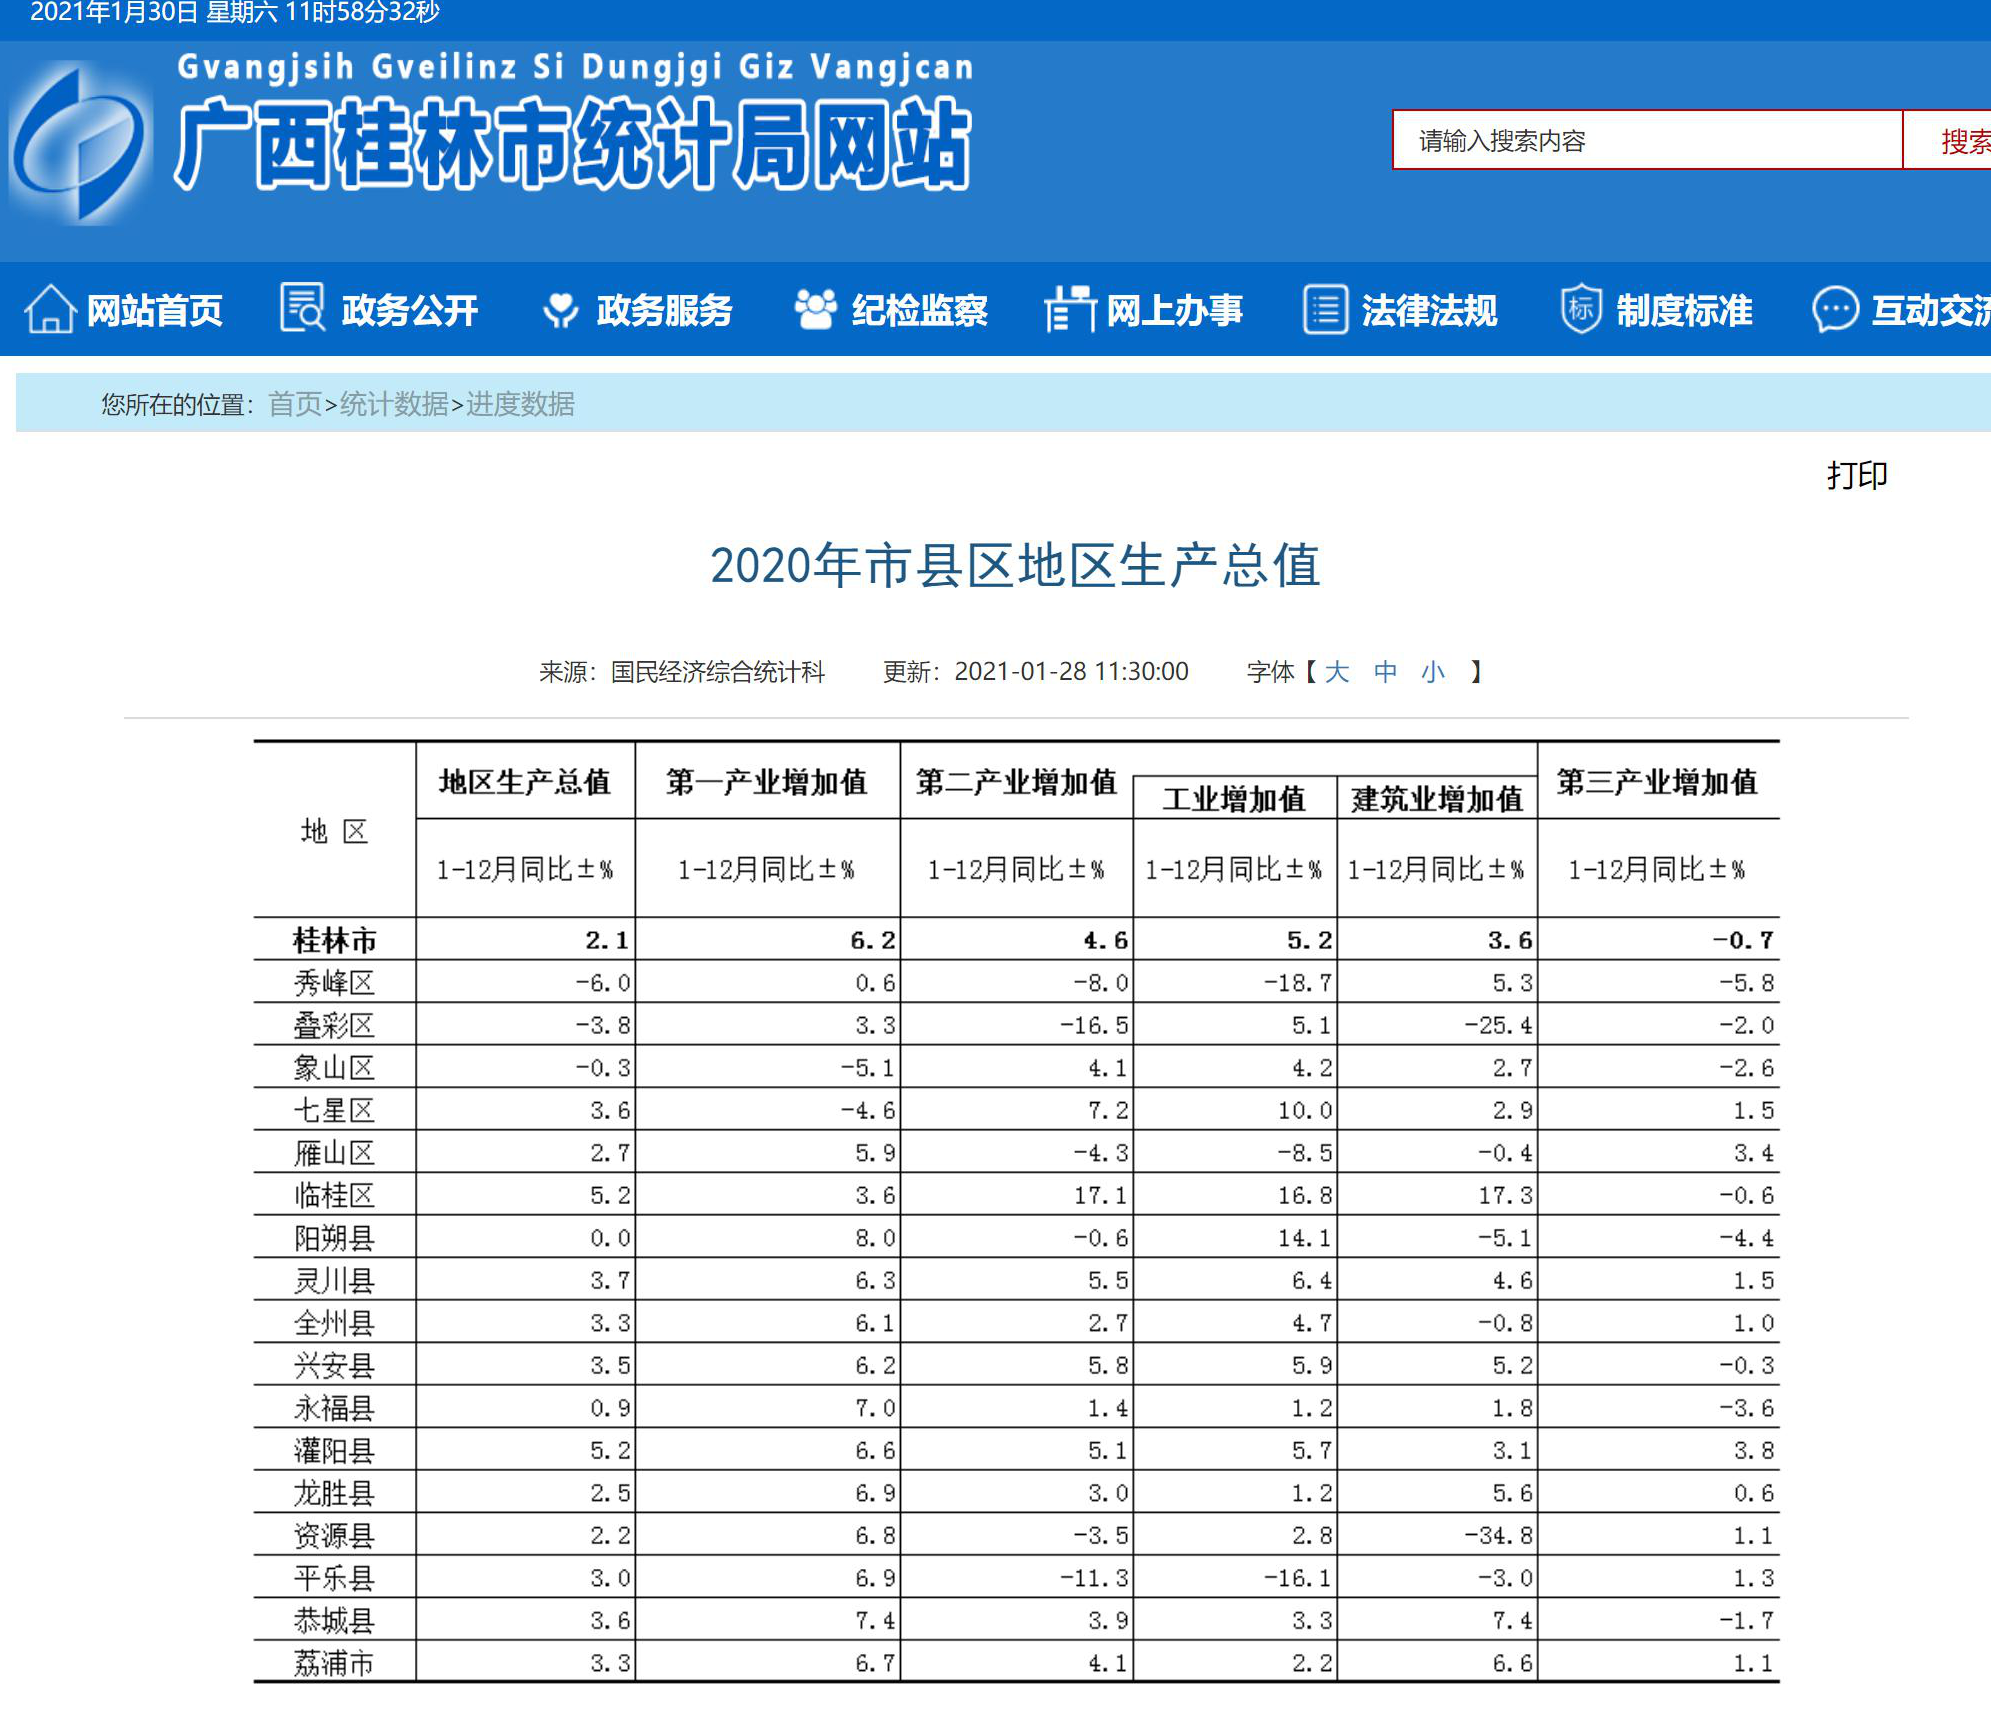Screen dimensions: 1991x1732
Task: Set font size to 小
Action: (1433, 672)
